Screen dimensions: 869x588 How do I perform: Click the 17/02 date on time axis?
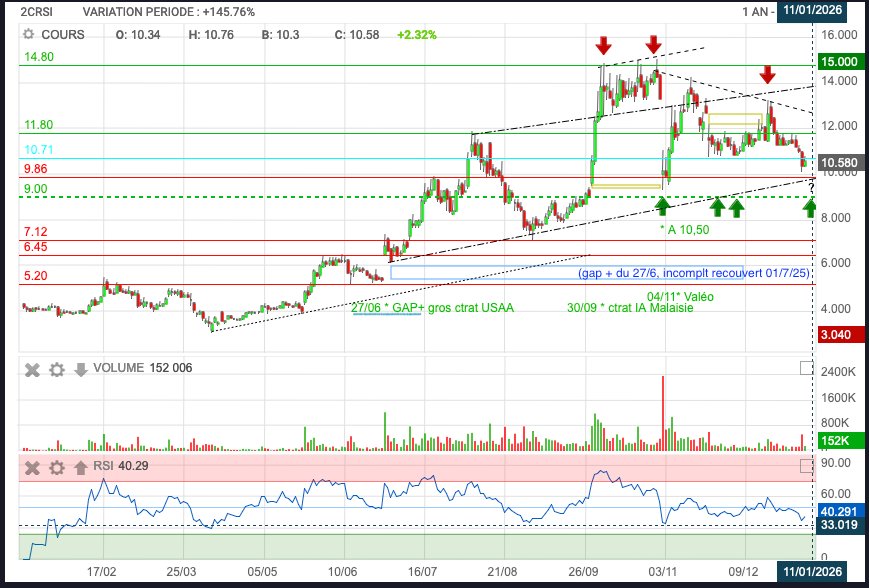[102, 571]
